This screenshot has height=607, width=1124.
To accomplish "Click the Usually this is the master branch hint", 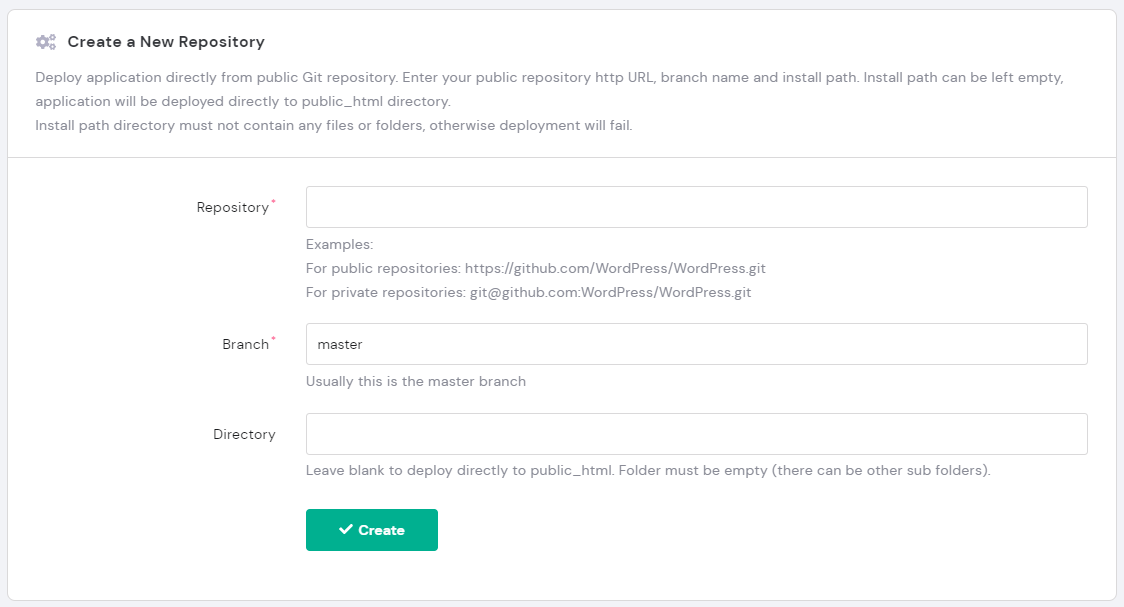I will [x=415, y=381].
